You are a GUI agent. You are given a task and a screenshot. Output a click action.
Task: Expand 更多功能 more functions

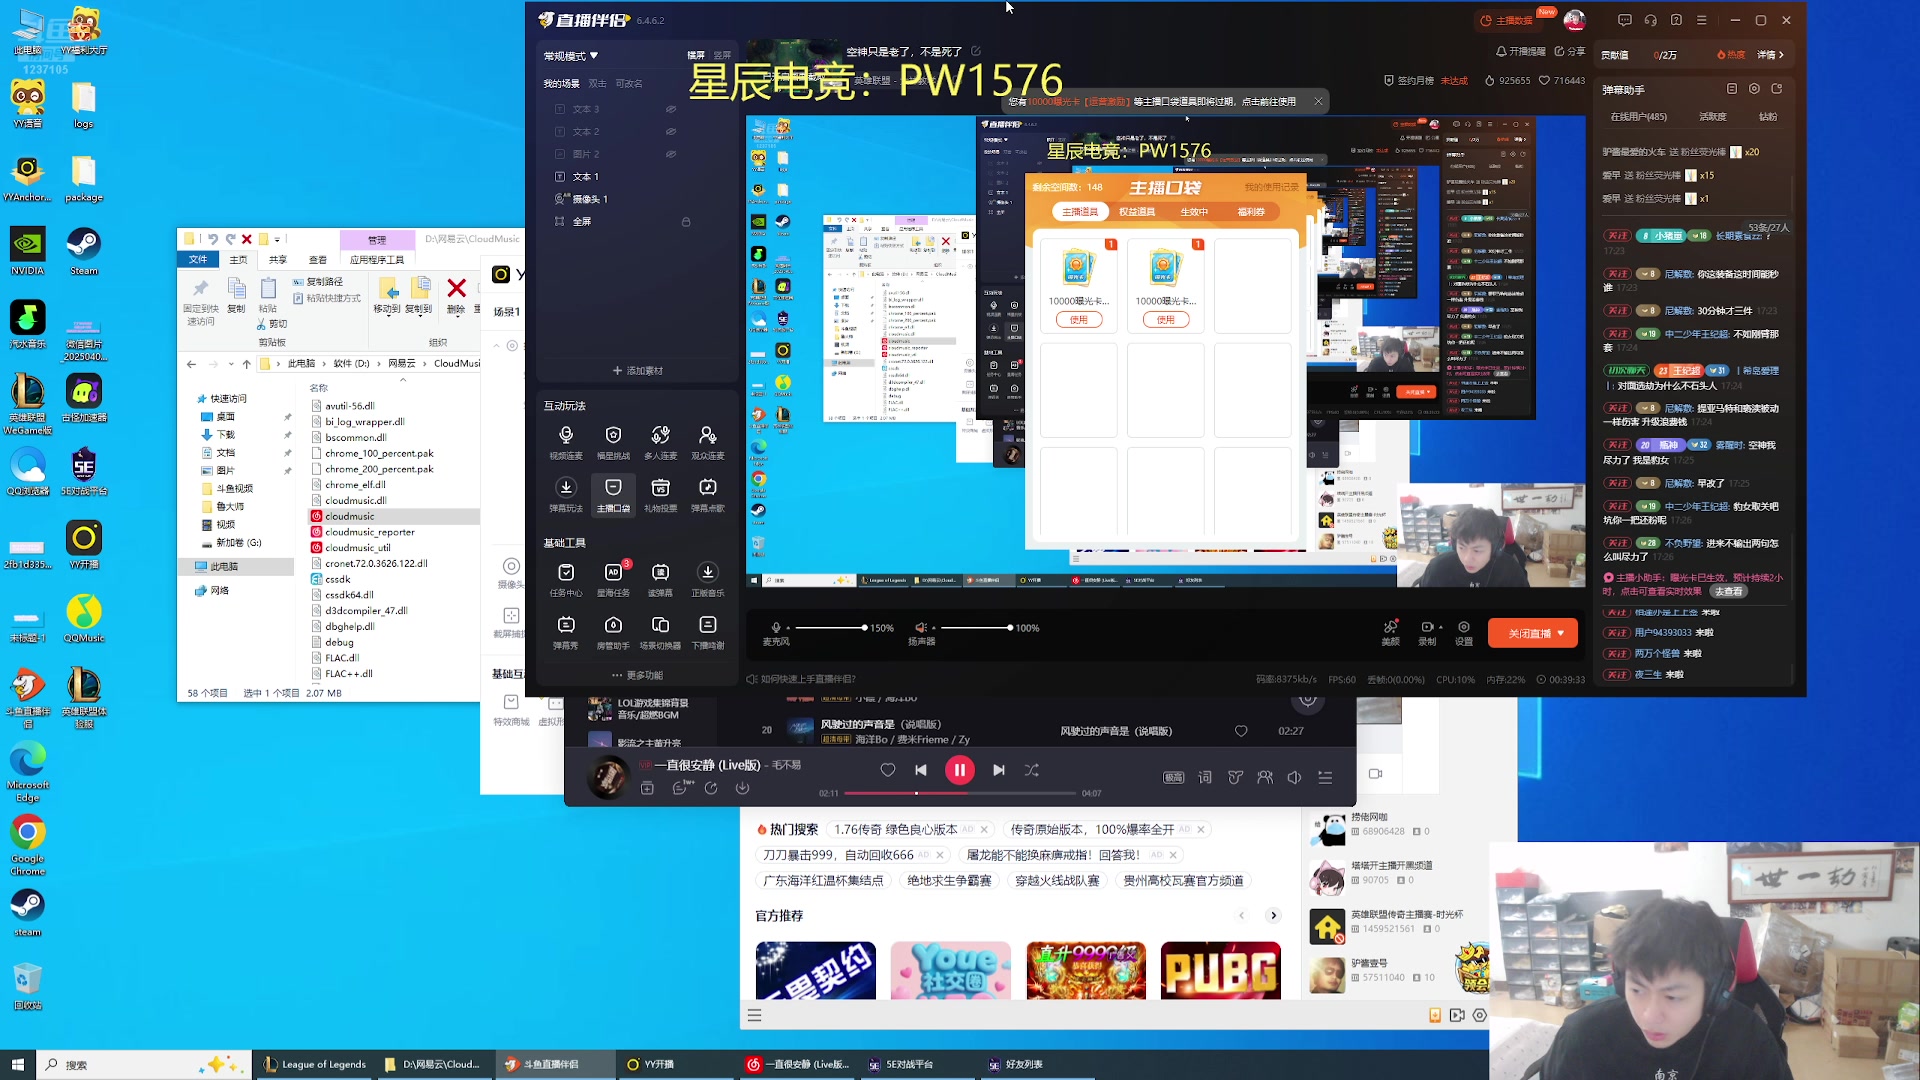pyautogui.click(x=637, y=675)
